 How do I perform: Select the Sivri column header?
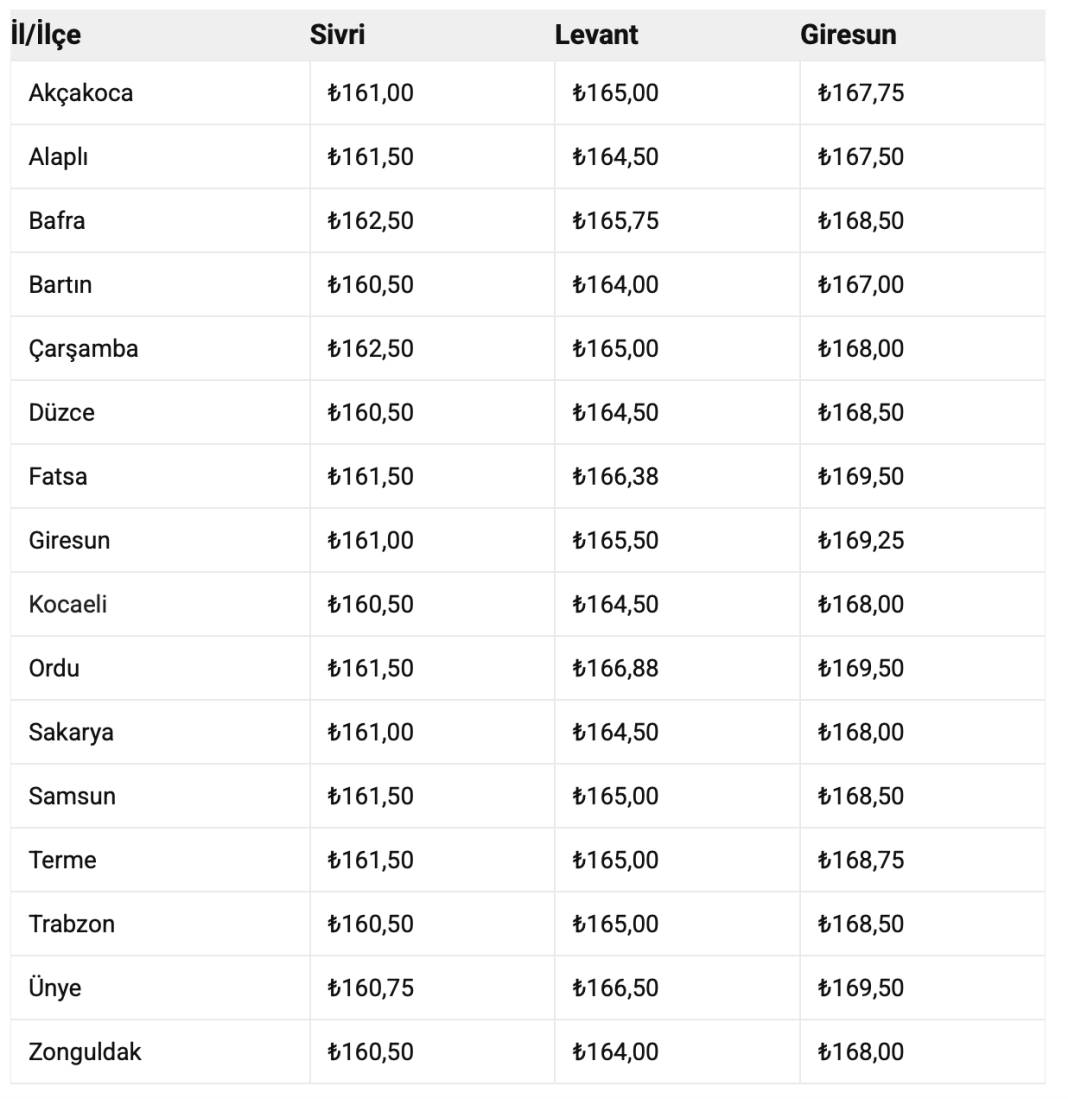click(337, 34)
